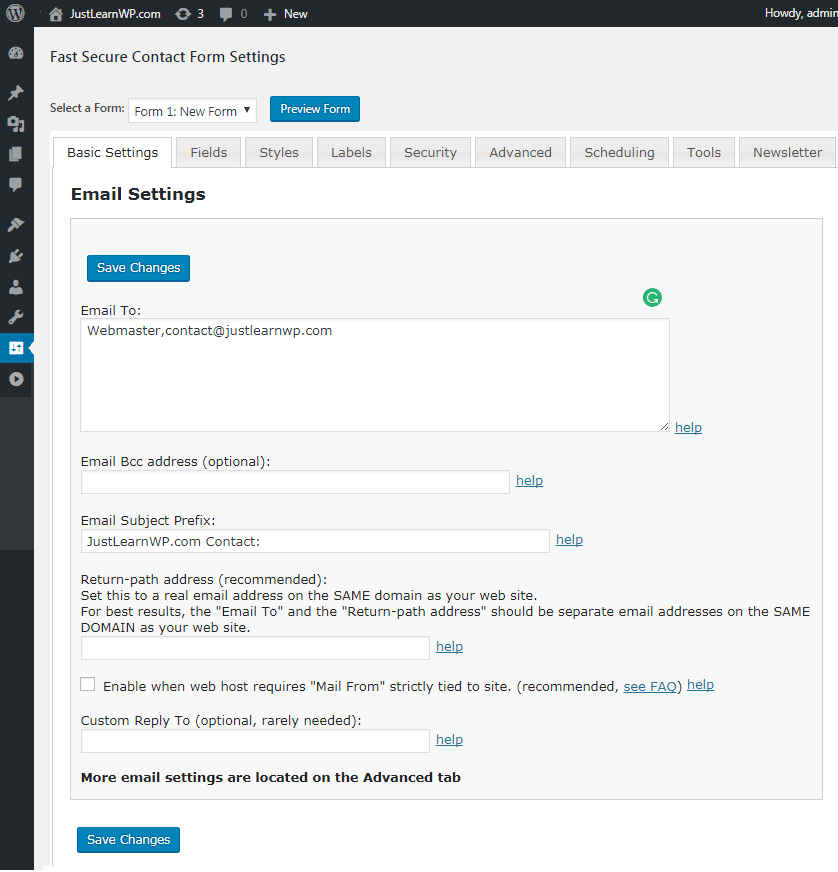Focus the Email To text area

coord(375,375)
